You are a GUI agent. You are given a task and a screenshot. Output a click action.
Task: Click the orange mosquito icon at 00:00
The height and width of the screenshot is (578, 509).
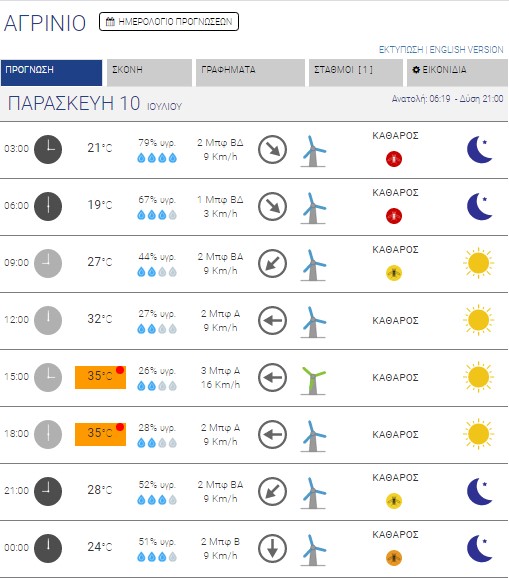(394, 558)
